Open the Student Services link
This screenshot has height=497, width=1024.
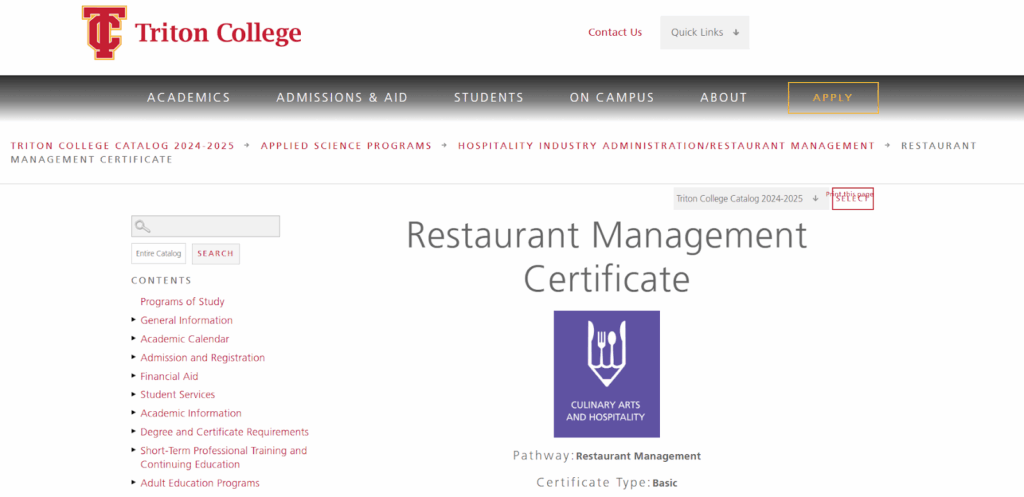click(x=178, y=394)
